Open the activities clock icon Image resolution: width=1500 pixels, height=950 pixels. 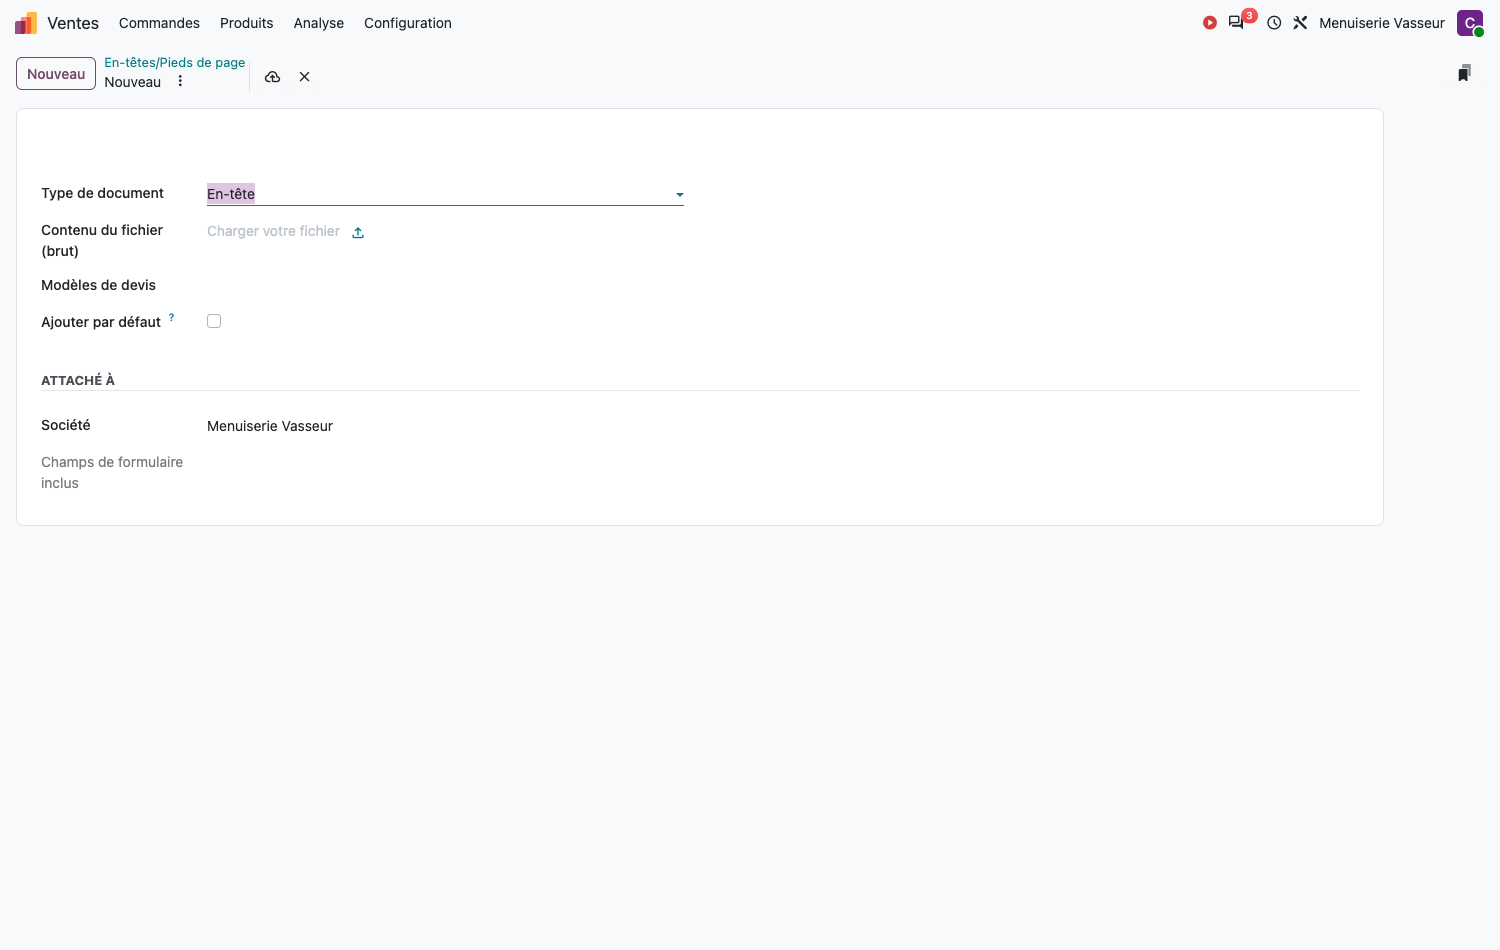tap(1274, 23)
